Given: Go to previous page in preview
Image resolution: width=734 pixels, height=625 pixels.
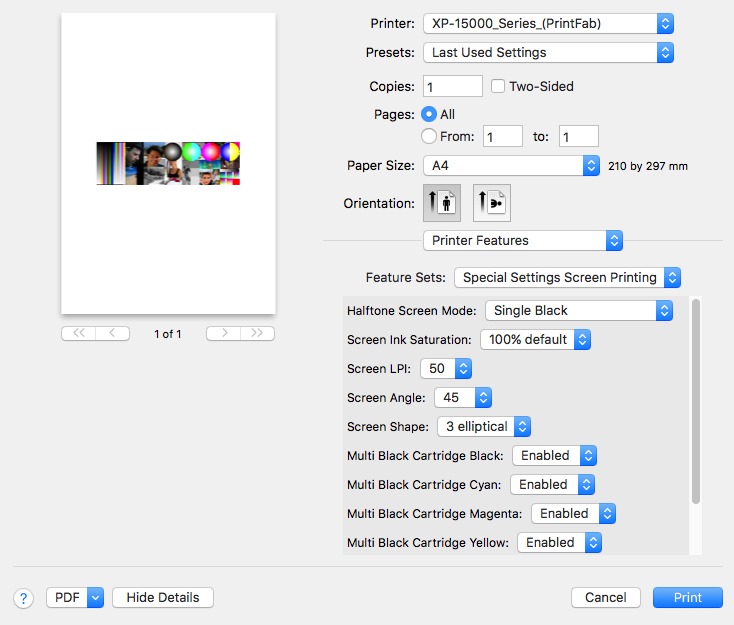Looking at the screenshot, I should pos(113,333).
